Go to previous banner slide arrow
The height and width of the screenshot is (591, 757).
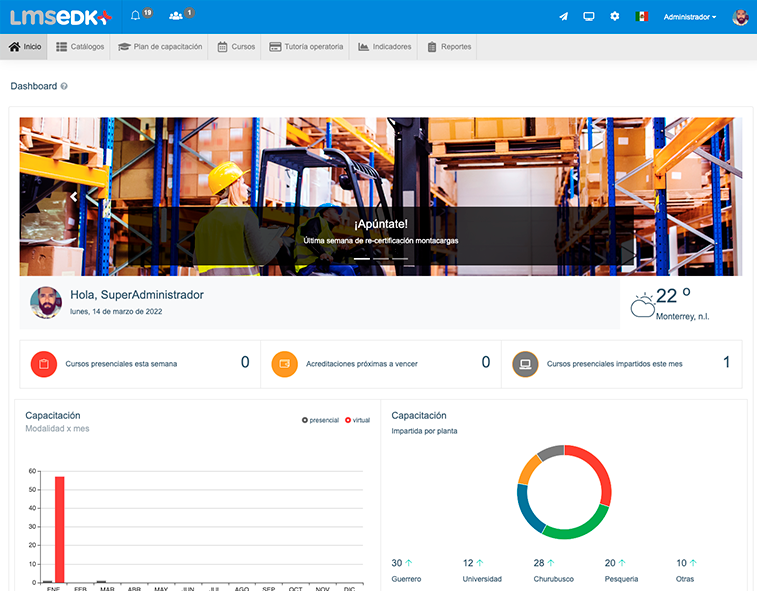(x=73, y=197)
